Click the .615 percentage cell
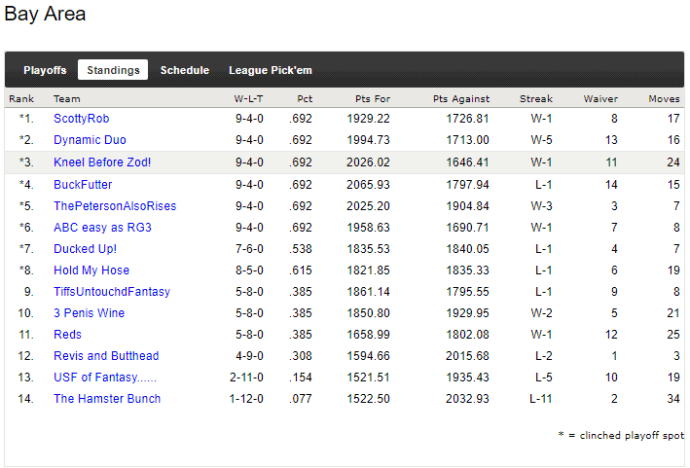This screenshot has height=468, width=690. tap(301, 270)
